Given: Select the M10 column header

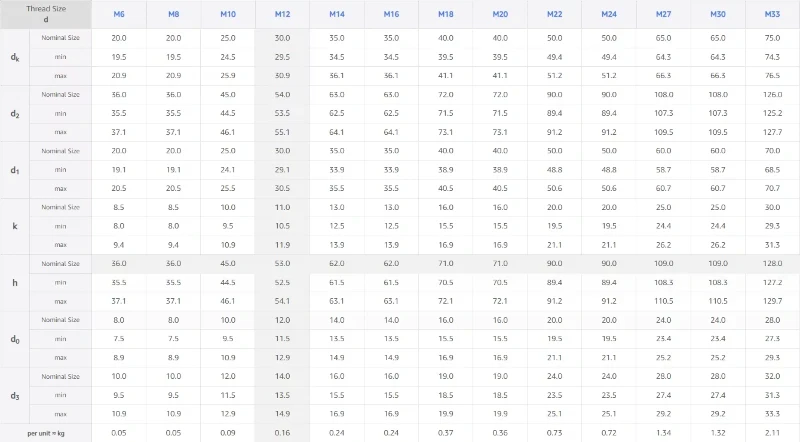Looking at the screenshot, I should pos(228,14).
